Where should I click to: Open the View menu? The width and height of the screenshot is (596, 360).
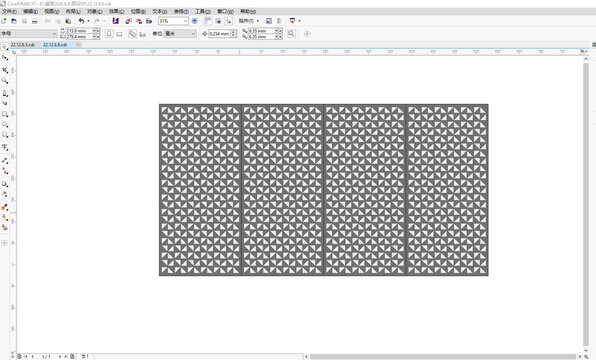tap(52, 12)
